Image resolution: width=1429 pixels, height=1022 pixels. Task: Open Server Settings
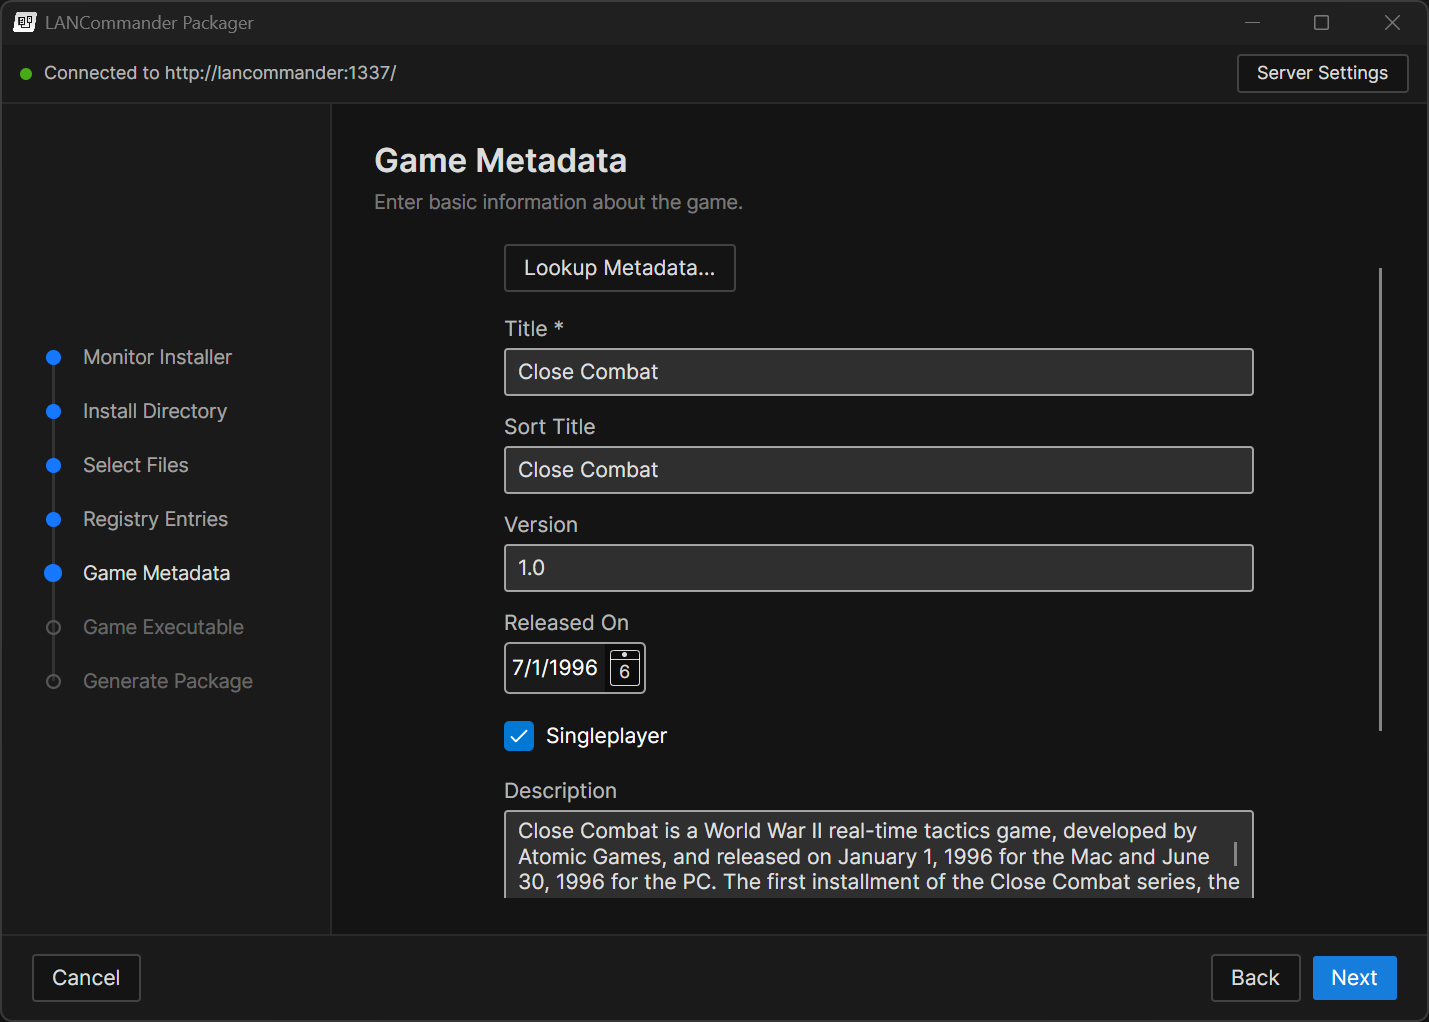[x=1322, y=73]
